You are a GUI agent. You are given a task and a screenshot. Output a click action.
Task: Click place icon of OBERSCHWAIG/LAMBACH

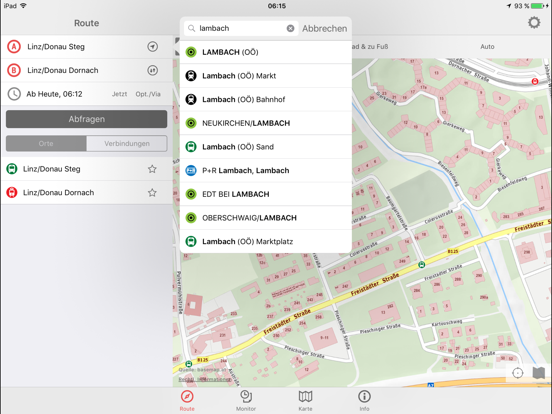pos(191,218)
